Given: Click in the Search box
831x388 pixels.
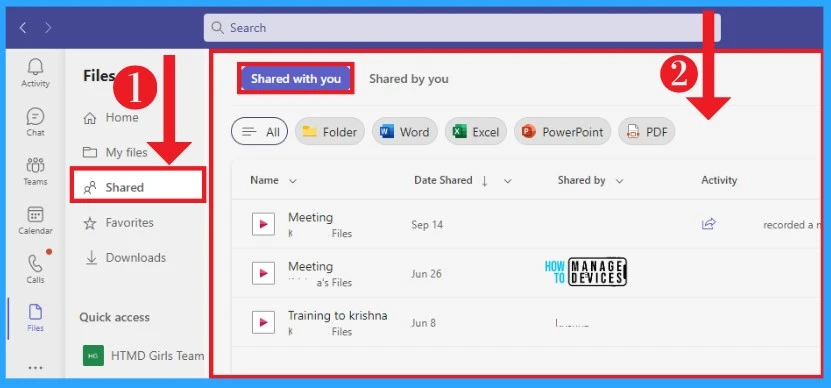Looking at the screenshot, I should coord(462,28).
